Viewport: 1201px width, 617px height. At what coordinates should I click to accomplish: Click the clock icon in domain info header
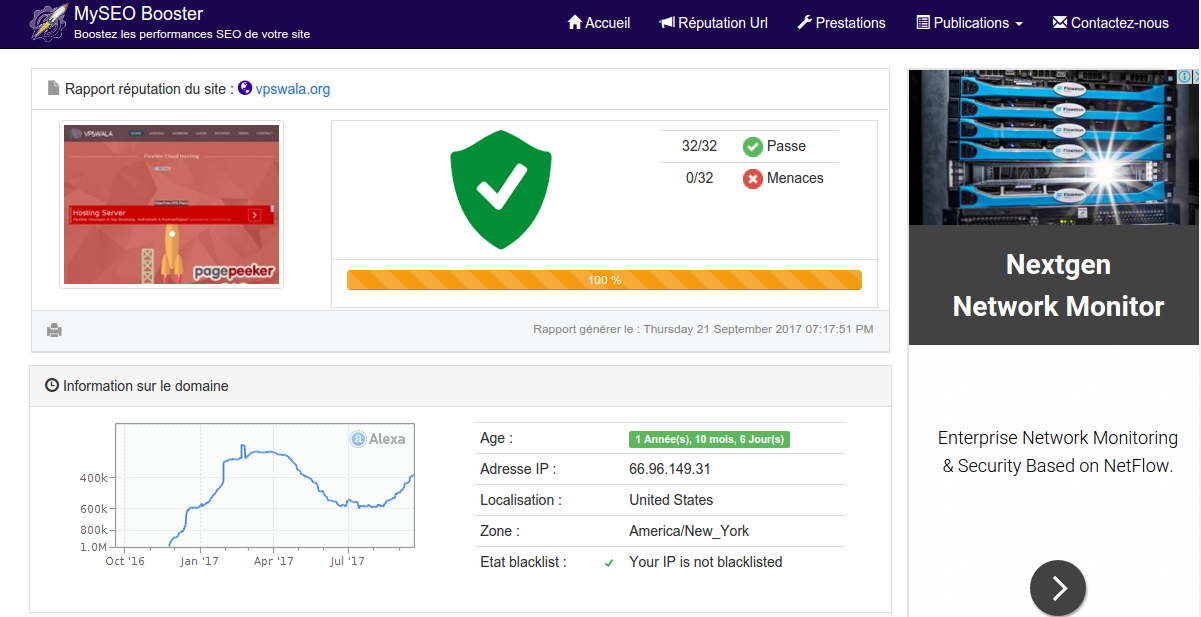52,385
